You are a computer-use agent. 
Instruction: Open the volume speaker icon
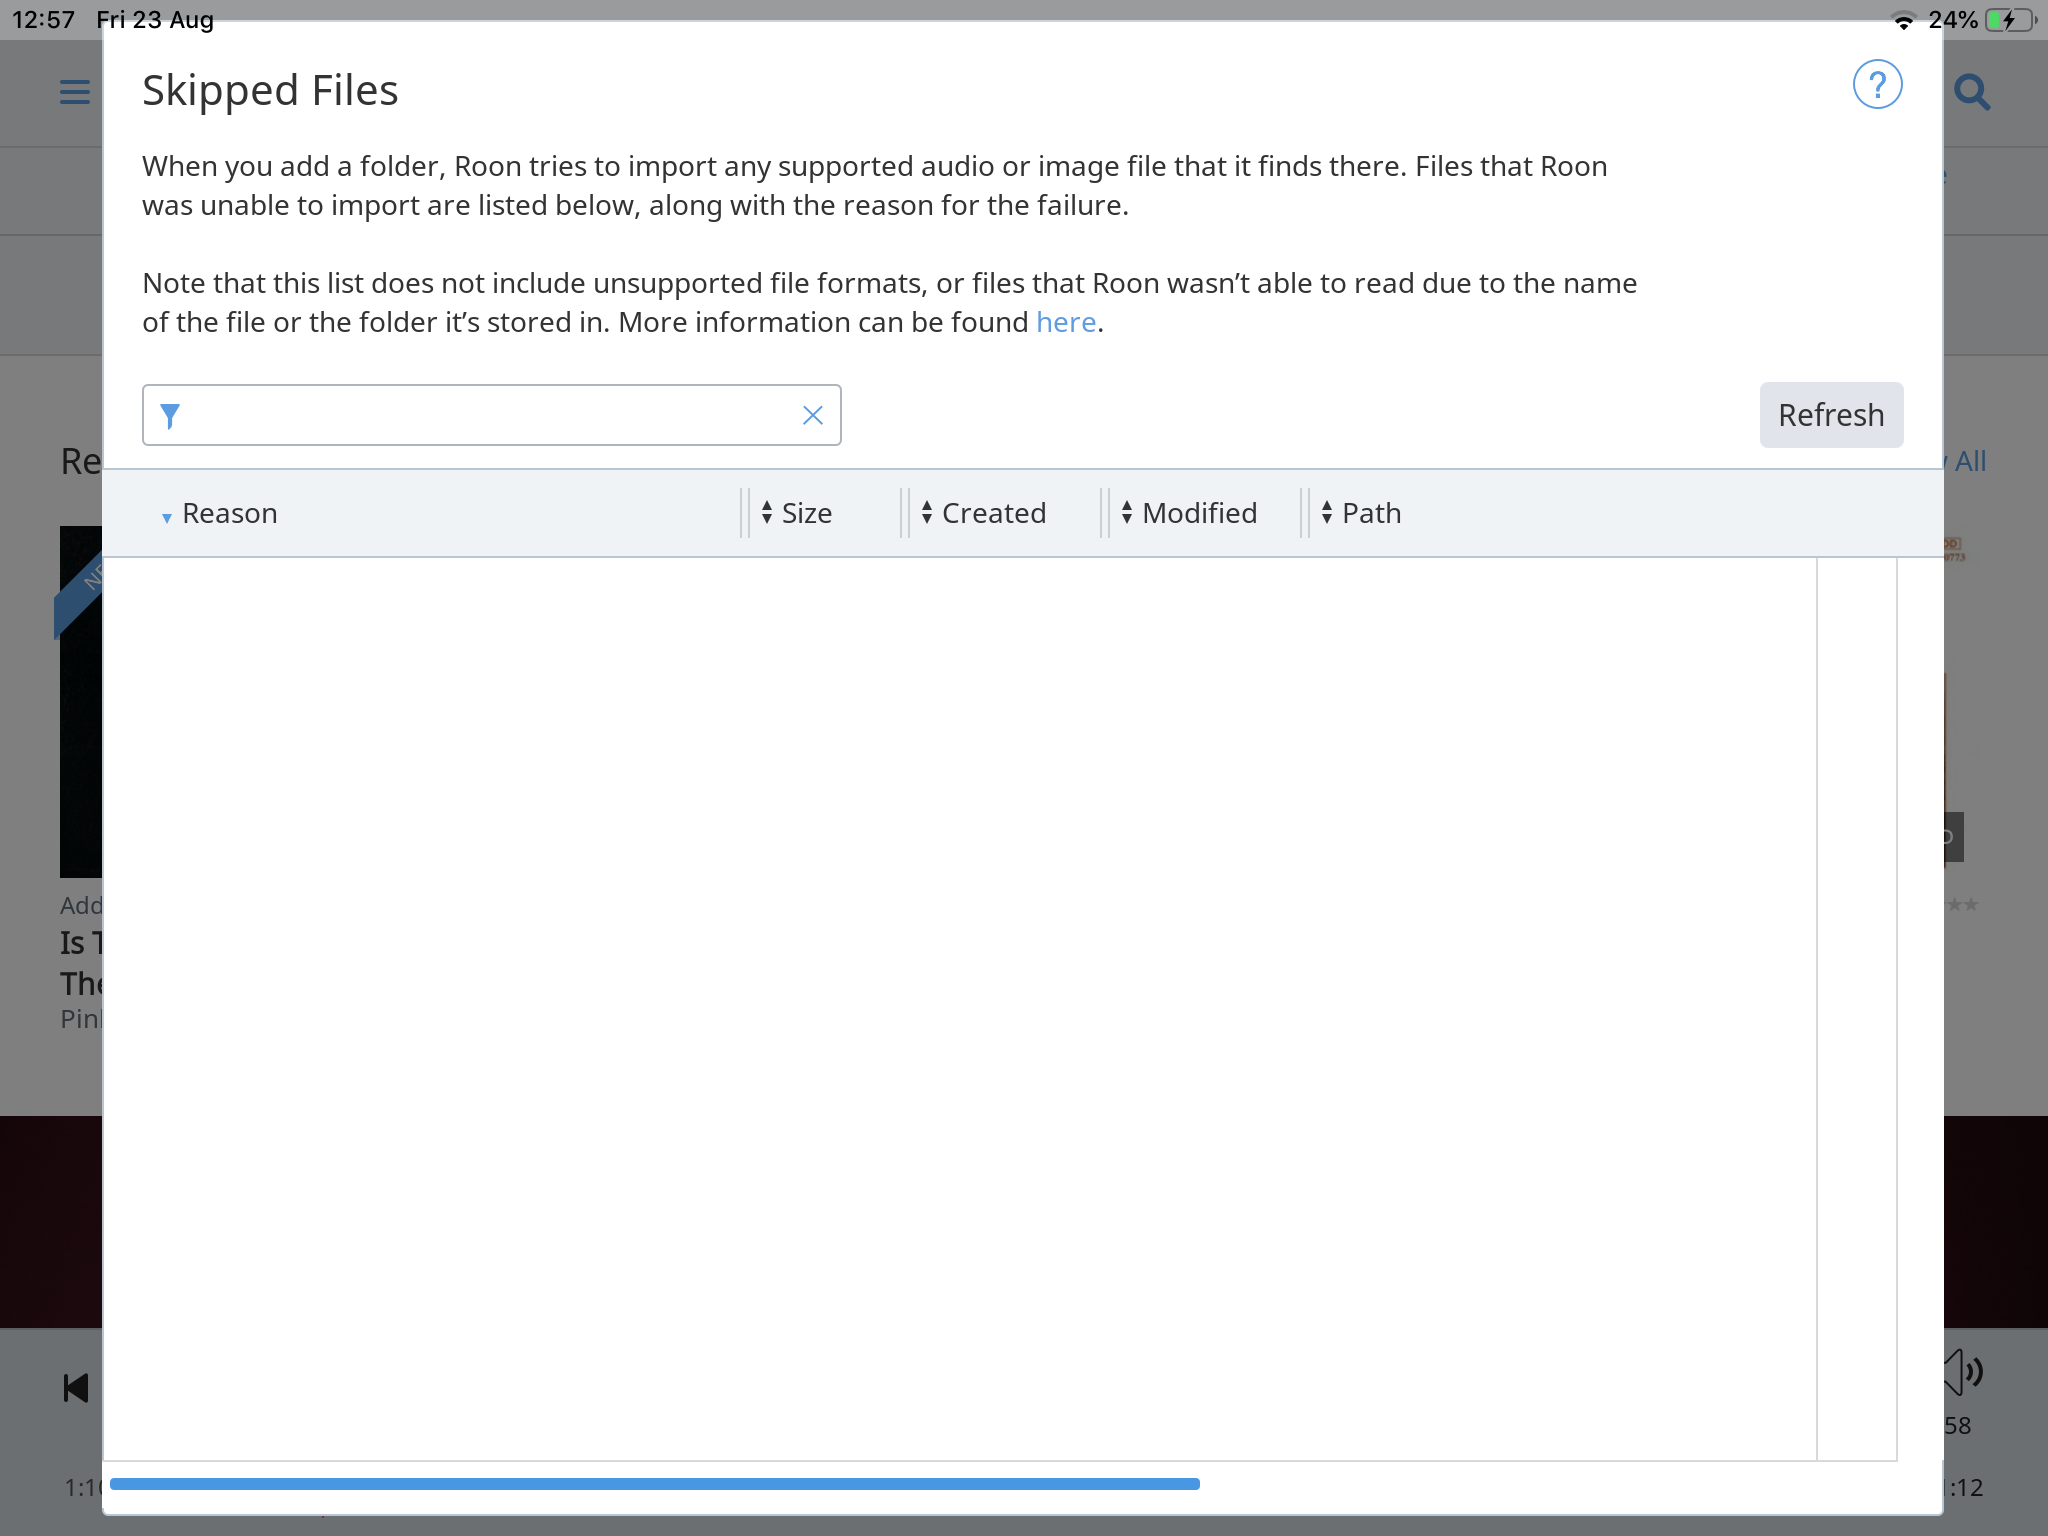pyautogui.click(x=1962, y=1371)
